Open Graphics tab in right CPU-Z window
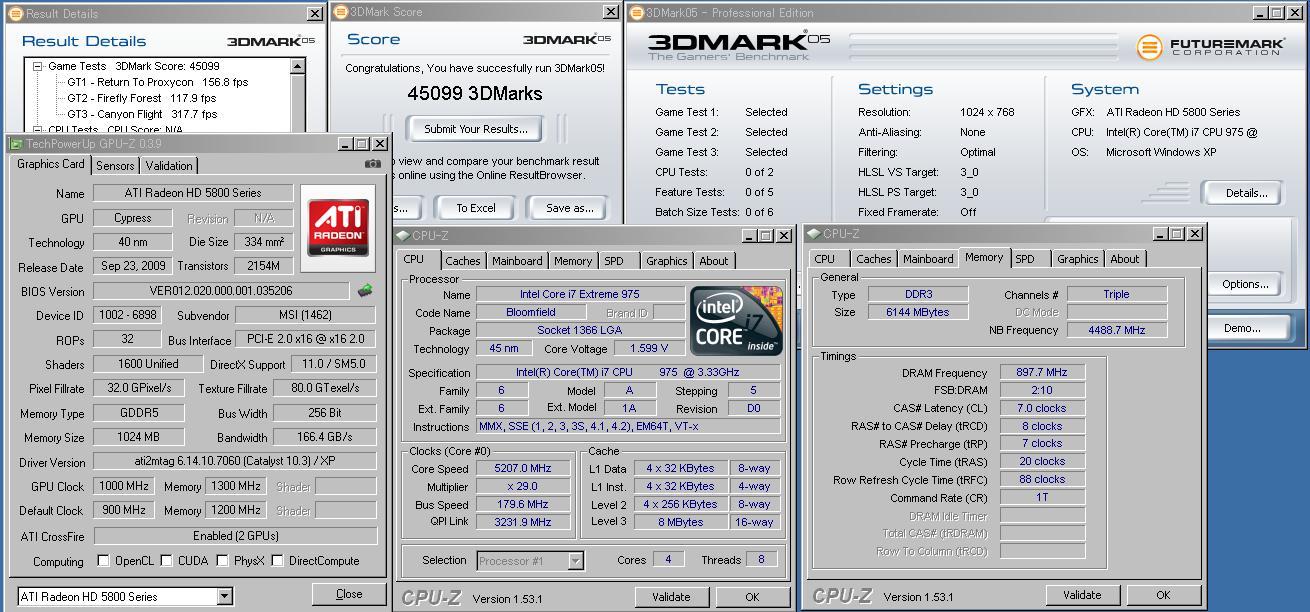This screenshot has height=612, width=1310. pos(1077,259)
